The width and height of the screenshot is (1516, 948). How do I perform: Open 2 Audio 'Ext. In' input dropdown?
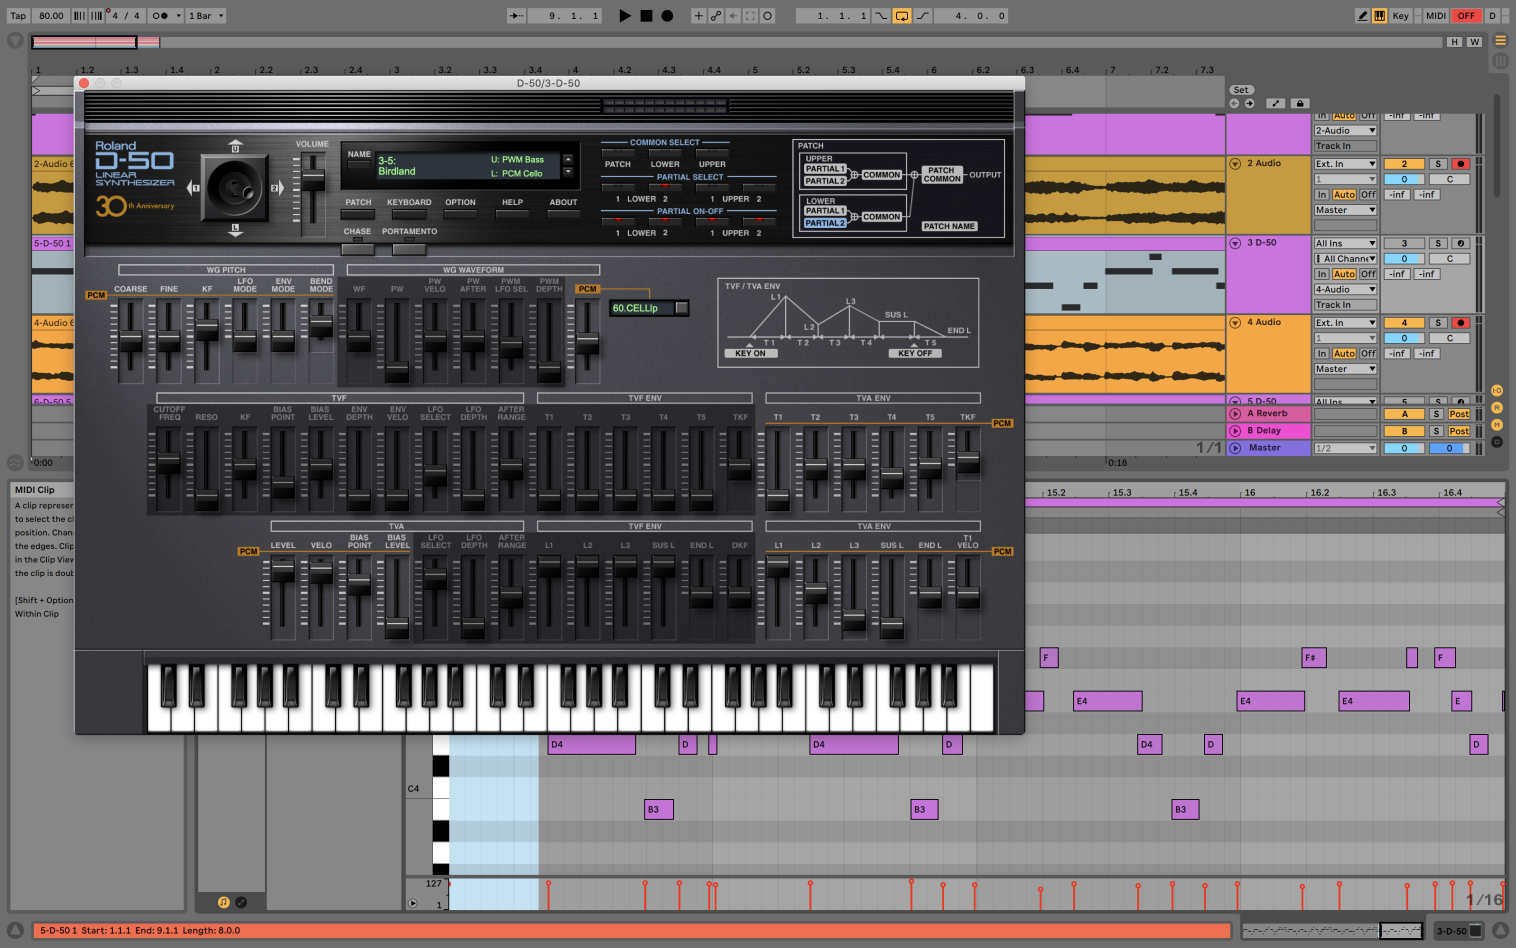tap(1345, 164)
